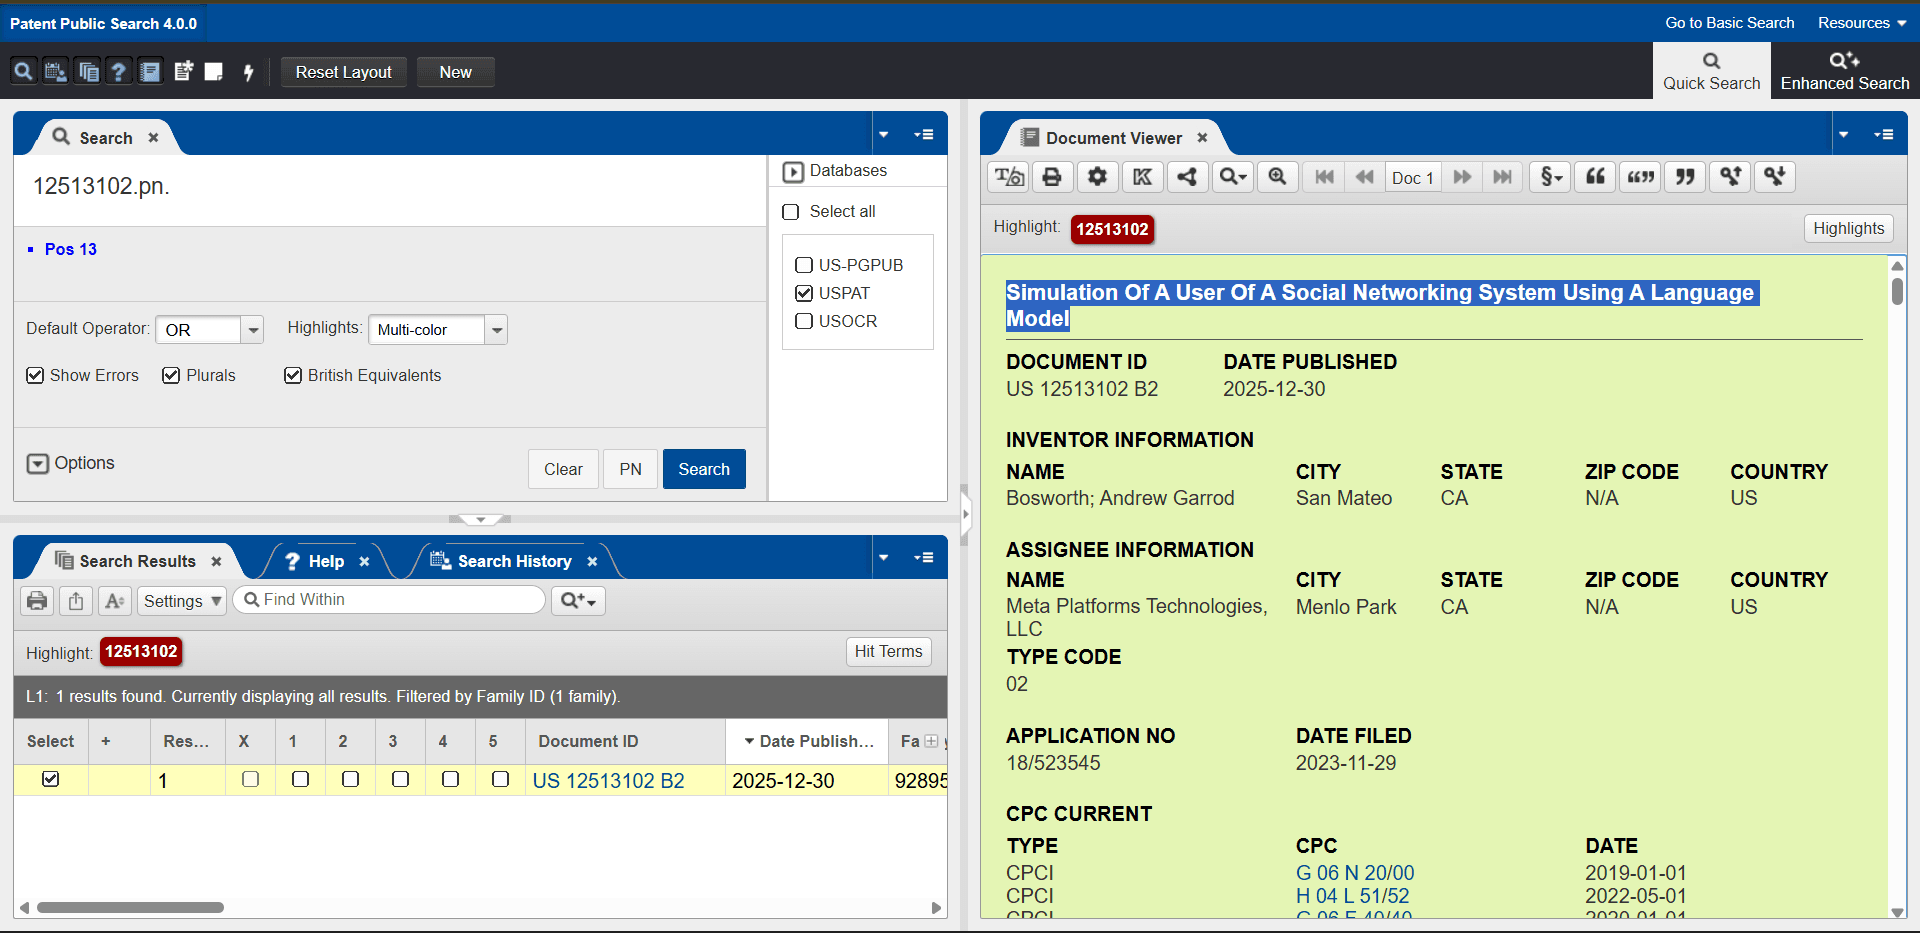This screenshot has width=1920, height=933.
Task: Export search results share icon
Action: coord(76,601)
